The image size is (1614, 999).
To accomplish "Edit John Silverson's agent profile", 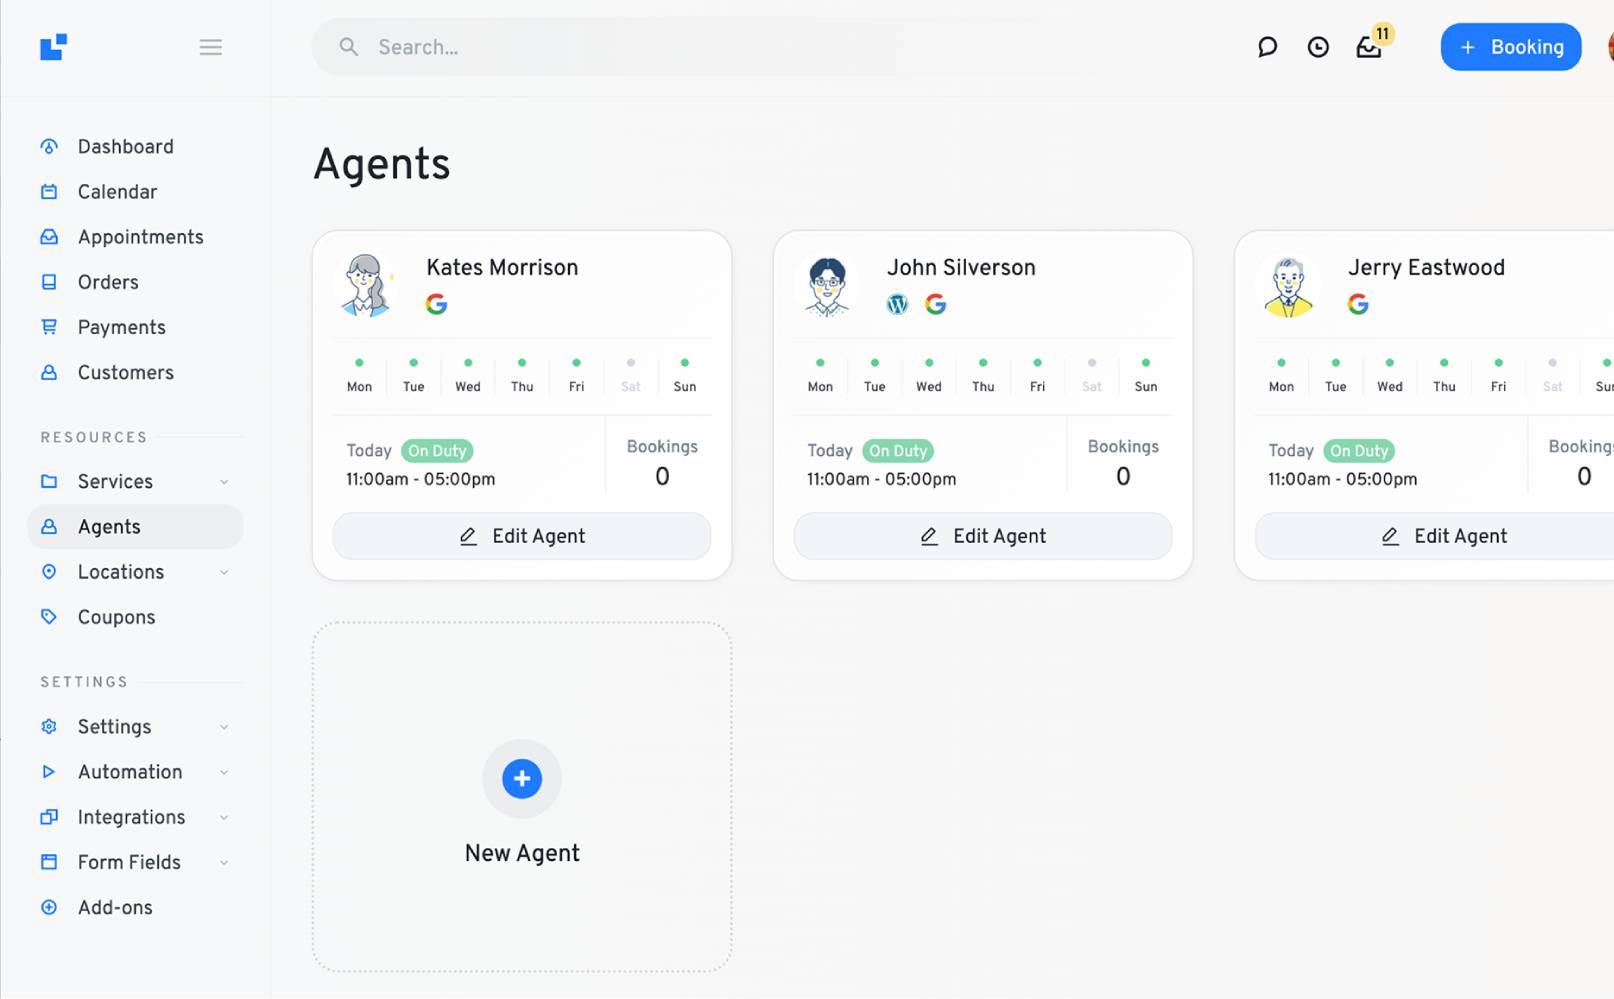I will (x=982, y=536).
